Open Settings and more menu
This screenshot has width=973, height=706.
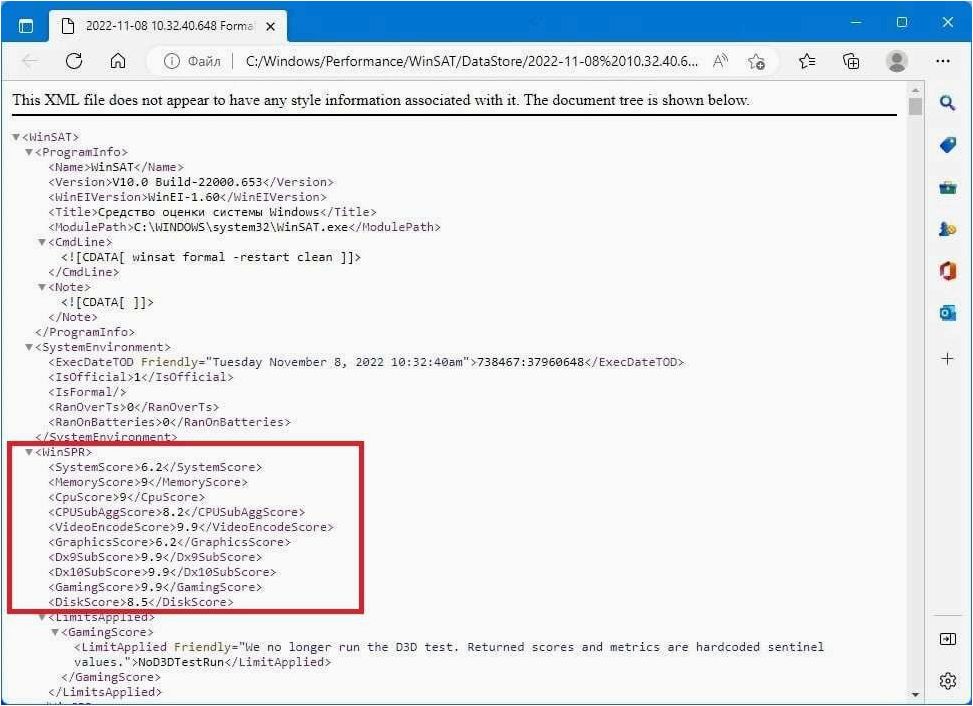tap(943, 61)
